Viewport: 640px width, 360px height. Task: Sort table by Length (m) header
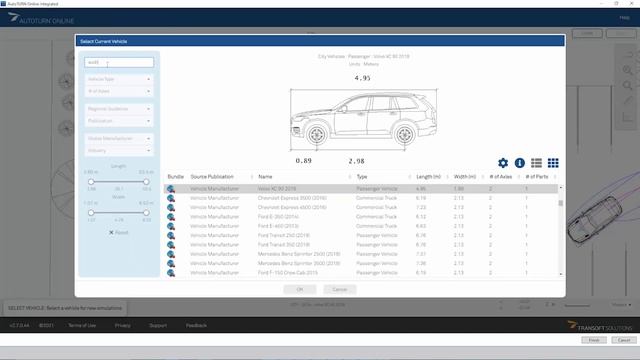click(429, 177)
